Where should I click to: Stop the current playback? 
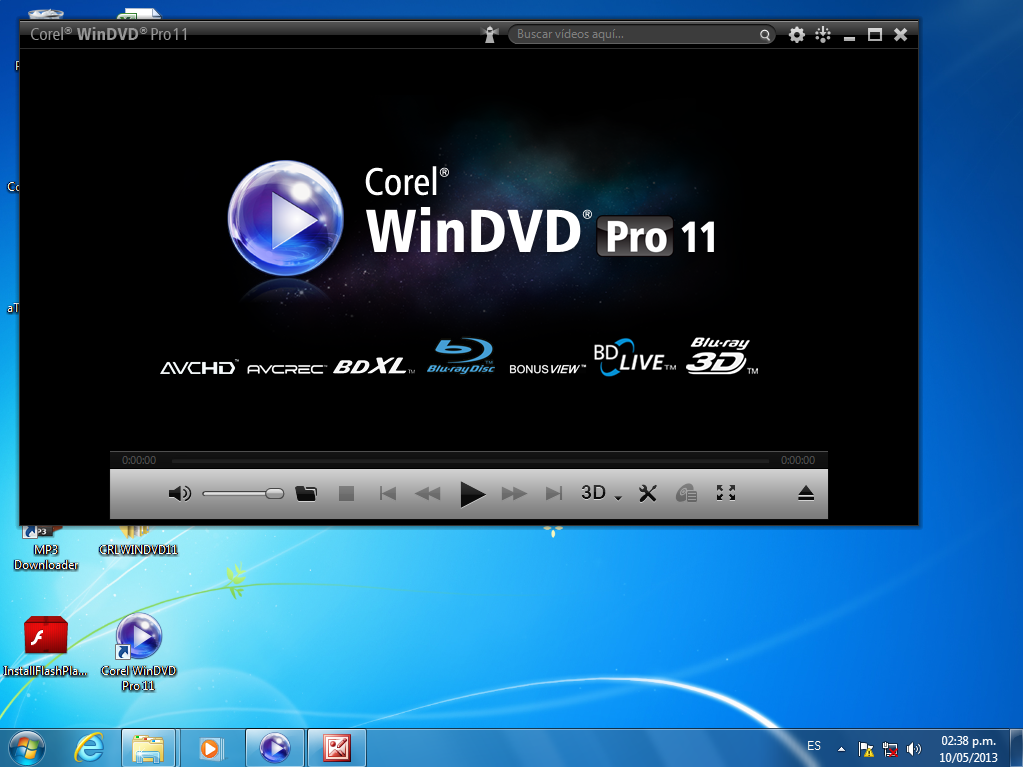[x=347, y=493]
